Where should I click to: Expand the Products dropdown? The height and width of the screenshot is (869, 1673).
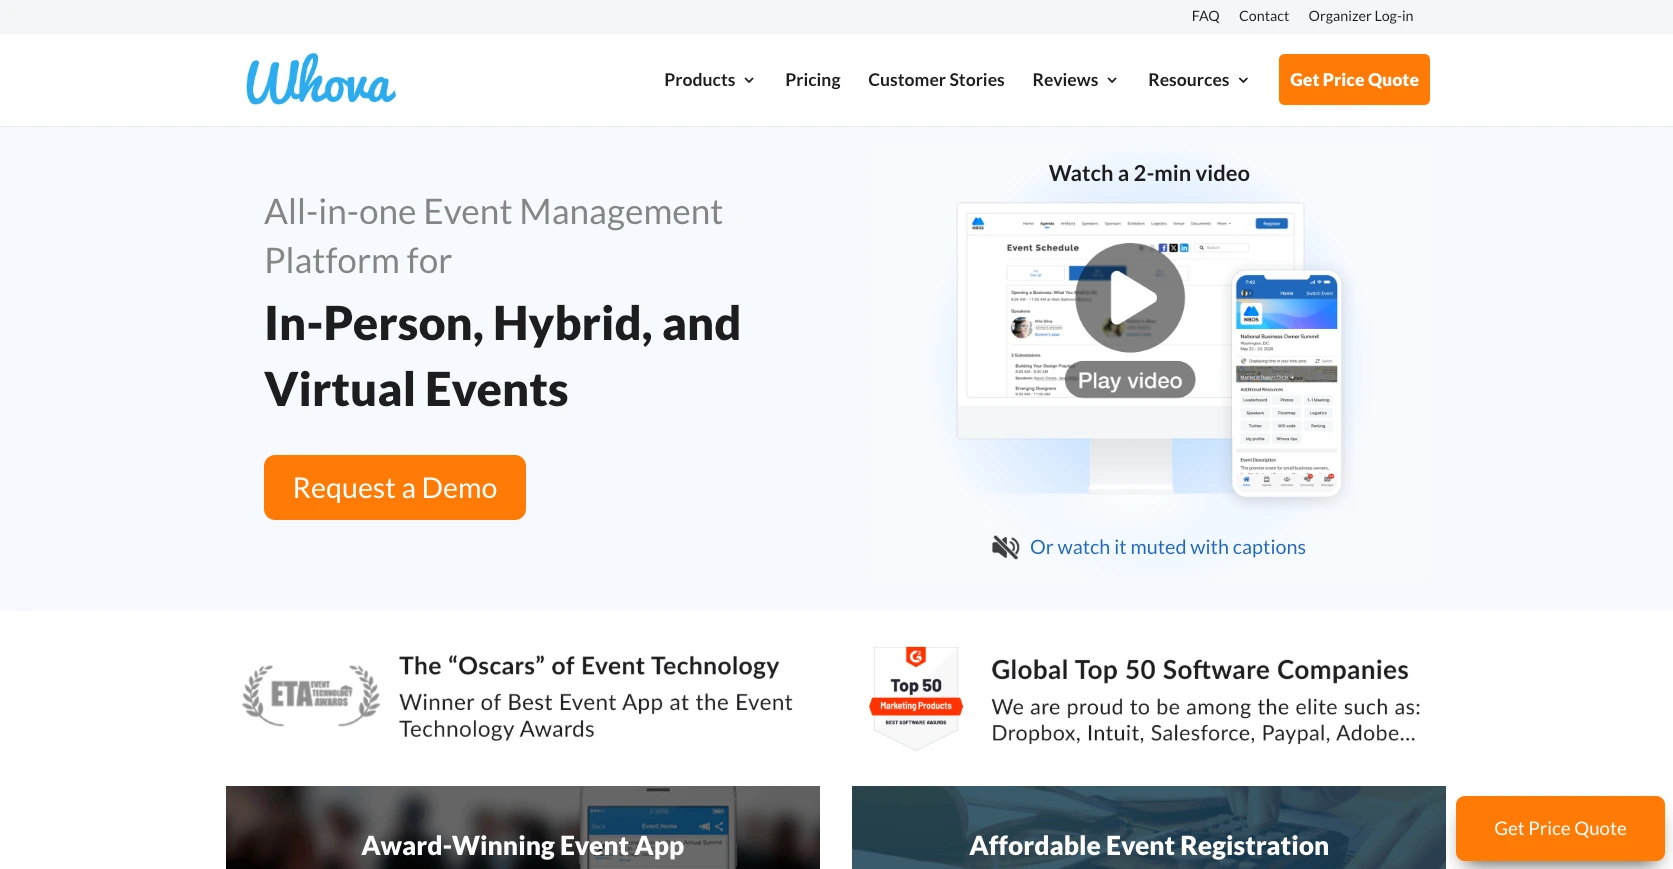[709, 80]
